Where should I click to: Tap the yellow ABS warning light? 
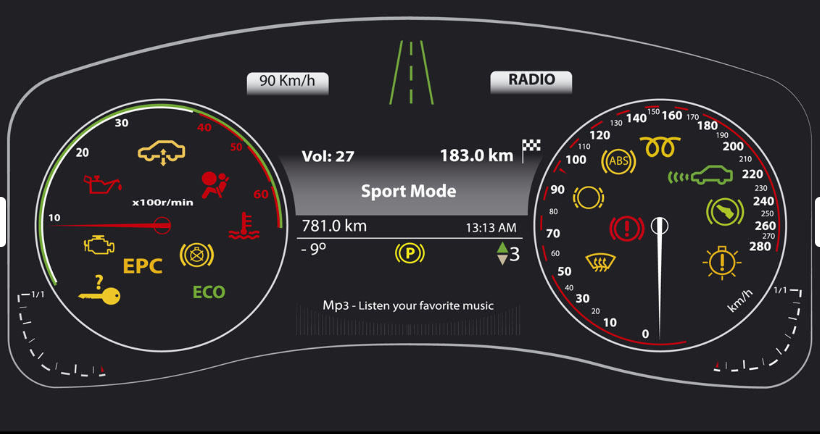pos(617,160)
